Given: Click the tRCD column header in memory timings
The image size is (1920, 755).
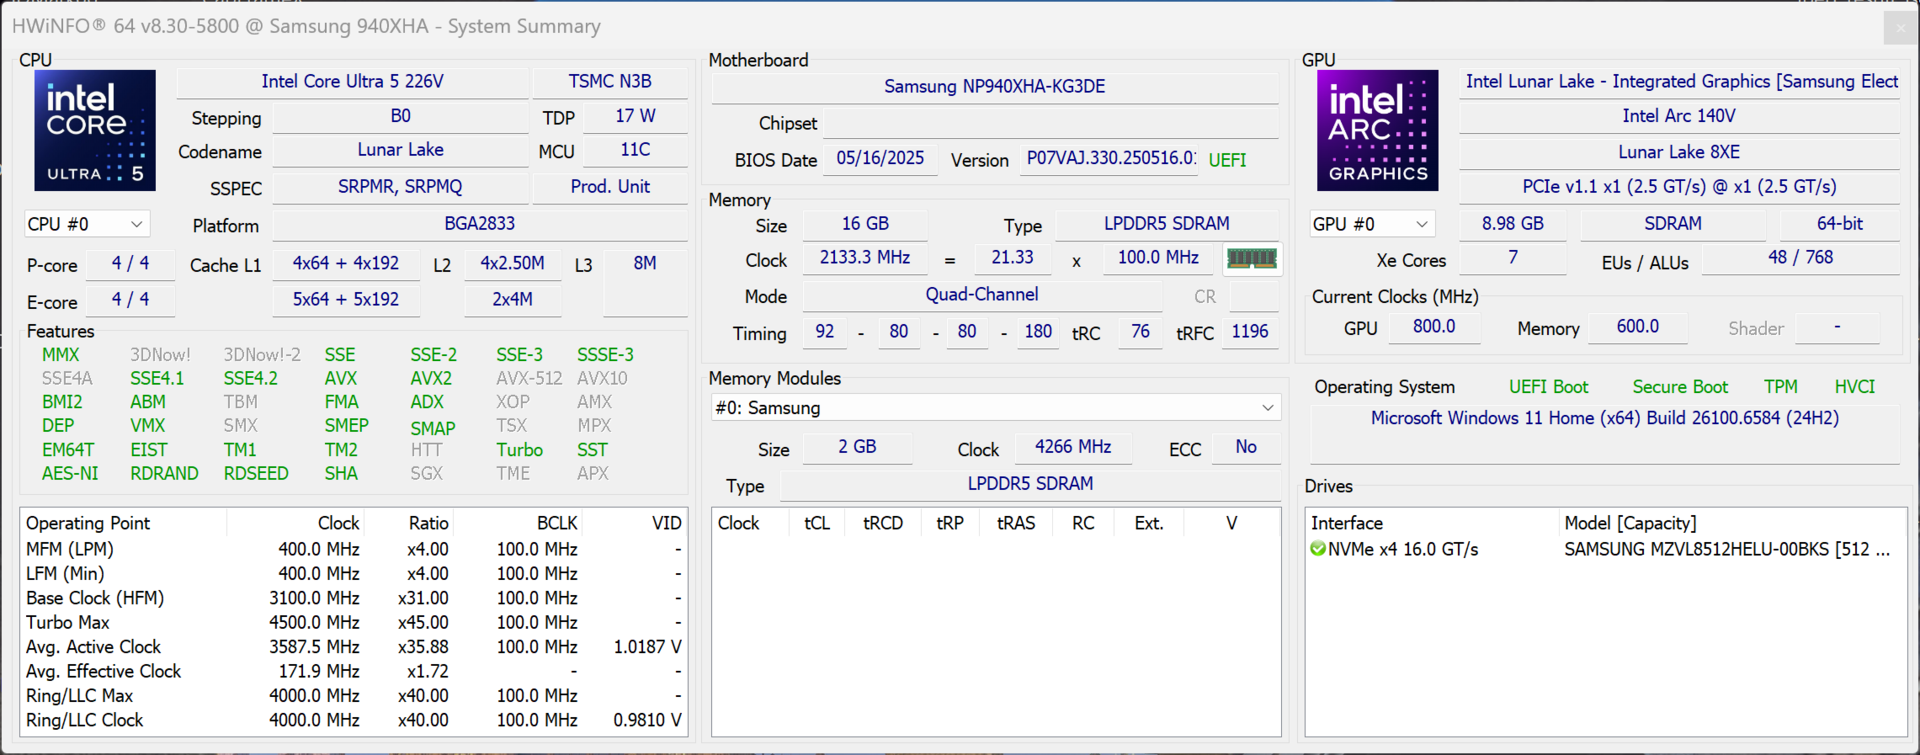Looking at the screenshot, I should click(882, 523).
